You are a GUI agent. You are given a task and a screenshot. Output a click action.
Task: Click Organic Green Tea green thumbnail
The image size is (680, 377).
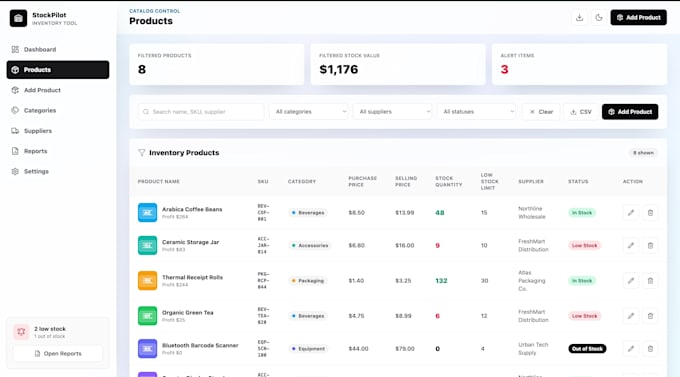coord(147,316)
